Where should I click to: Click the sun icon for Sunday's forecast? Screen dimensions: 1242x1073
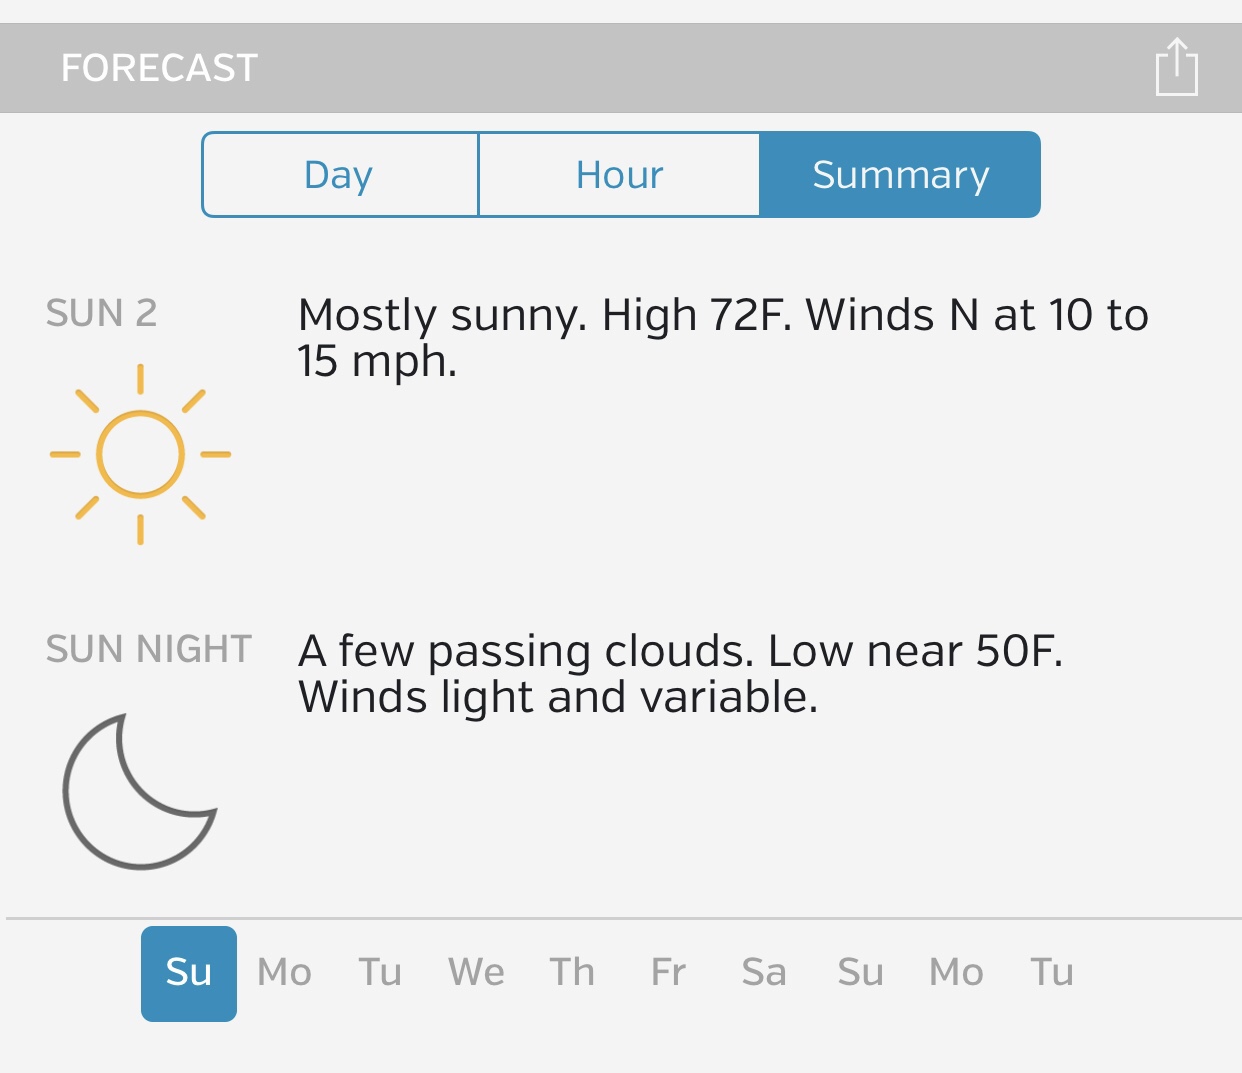point(140,455)
